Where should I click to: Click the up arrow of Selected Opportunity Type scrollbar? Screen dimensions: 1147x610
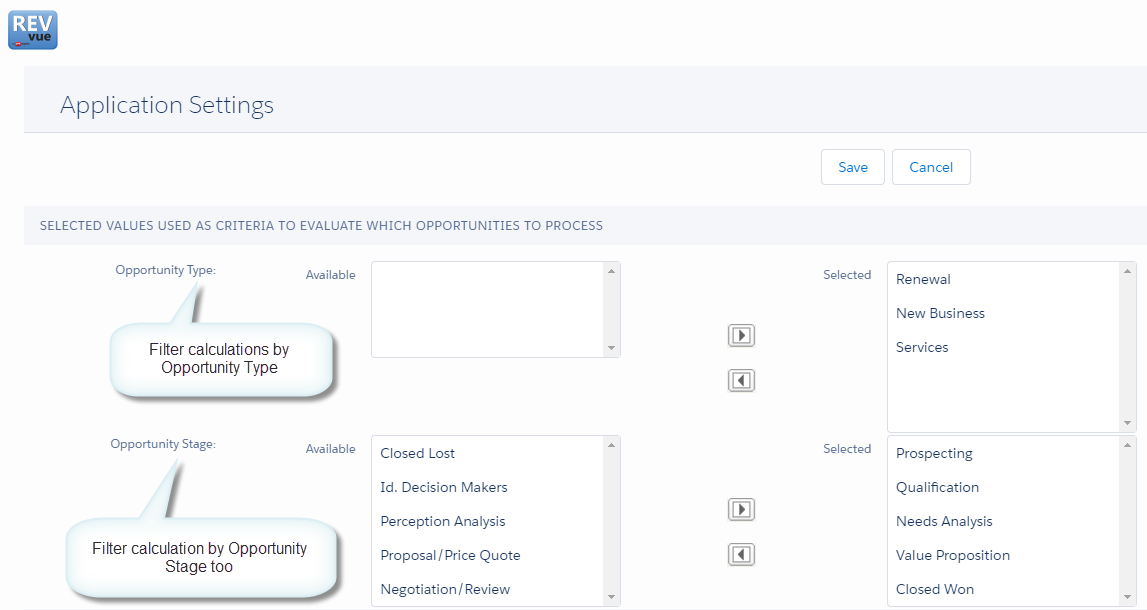pos(1127,271)
